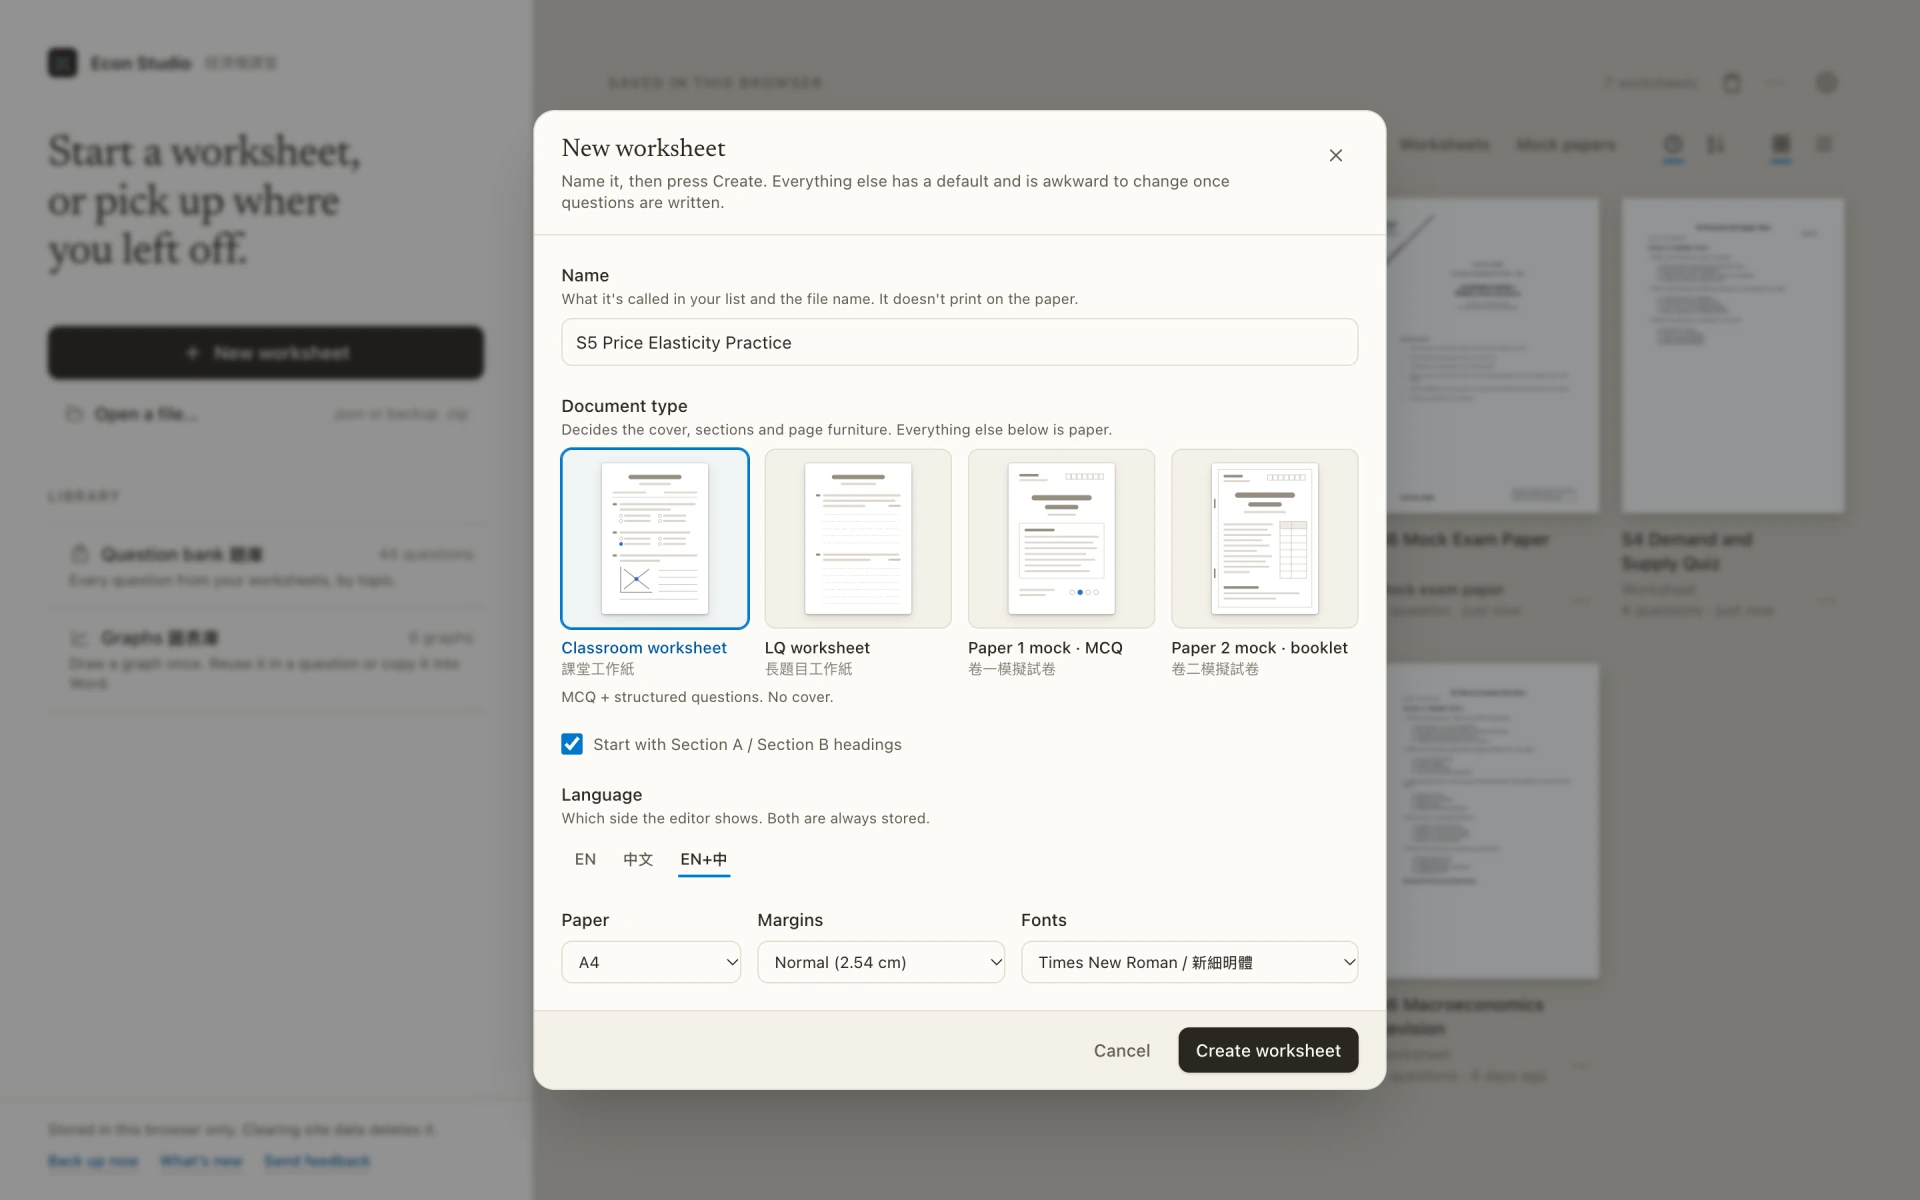
Task: Click the sort order arrows icon
Action: (x=1716, y=145)
